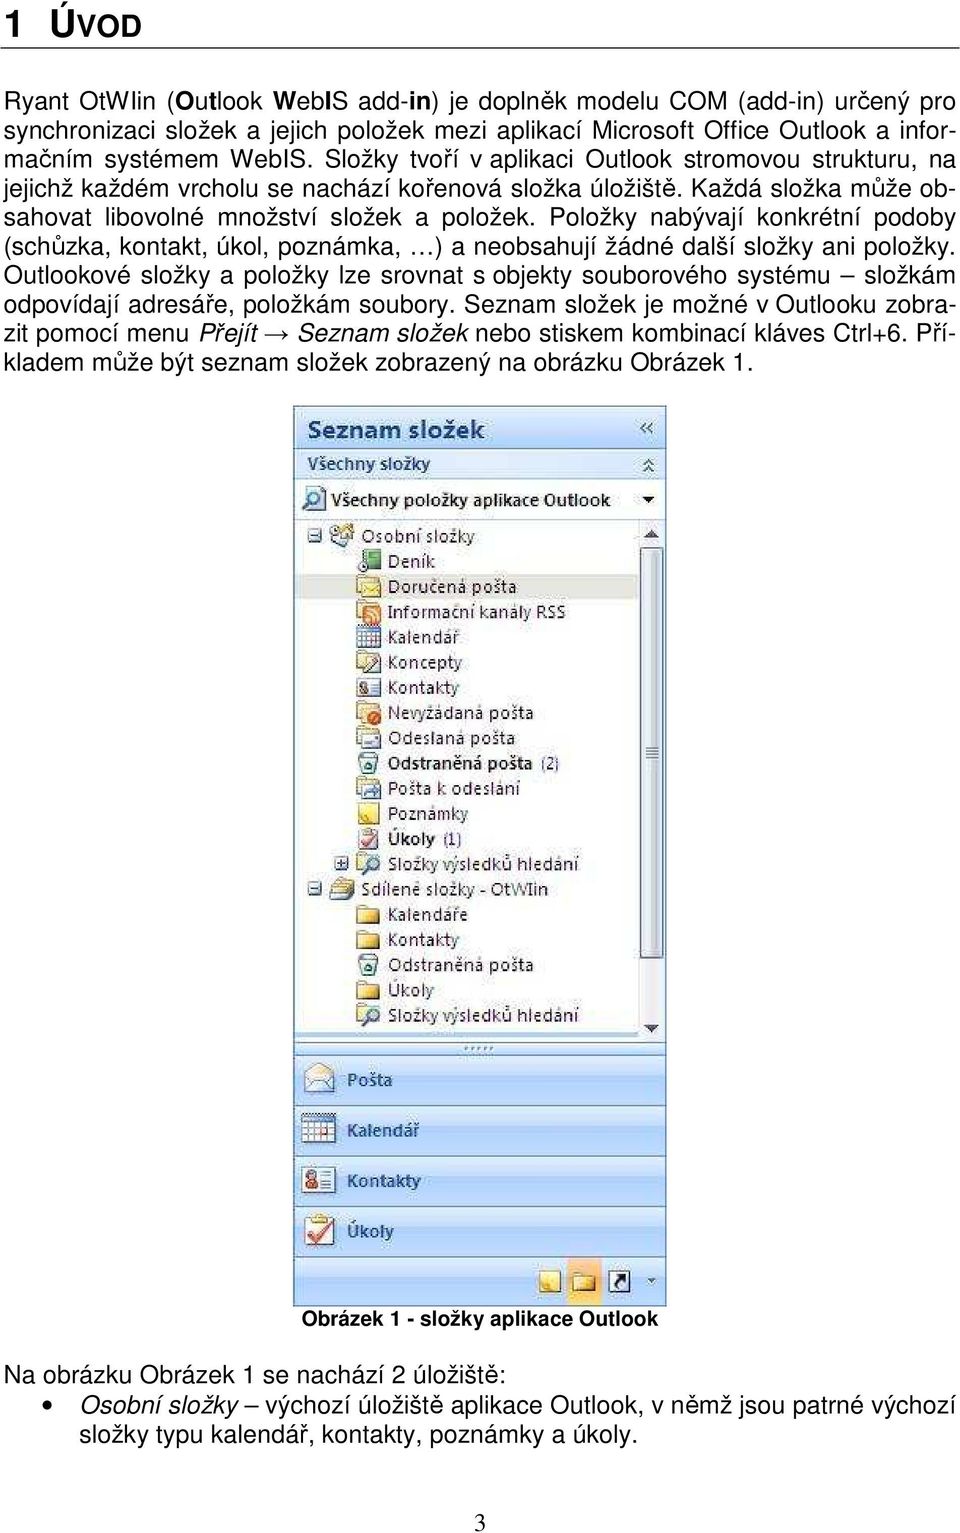Click the Pošta k odeslání outbox icon
The width and height of the screenshot is (960, 1533).
(369, 788)
